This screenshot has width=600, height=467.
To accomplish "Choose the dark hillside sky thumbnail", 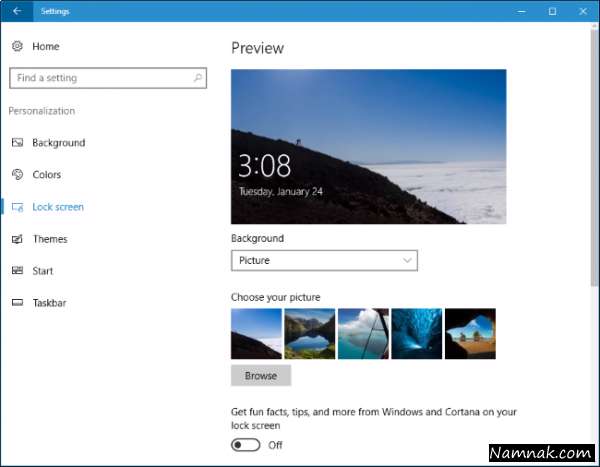I will 256,334.
